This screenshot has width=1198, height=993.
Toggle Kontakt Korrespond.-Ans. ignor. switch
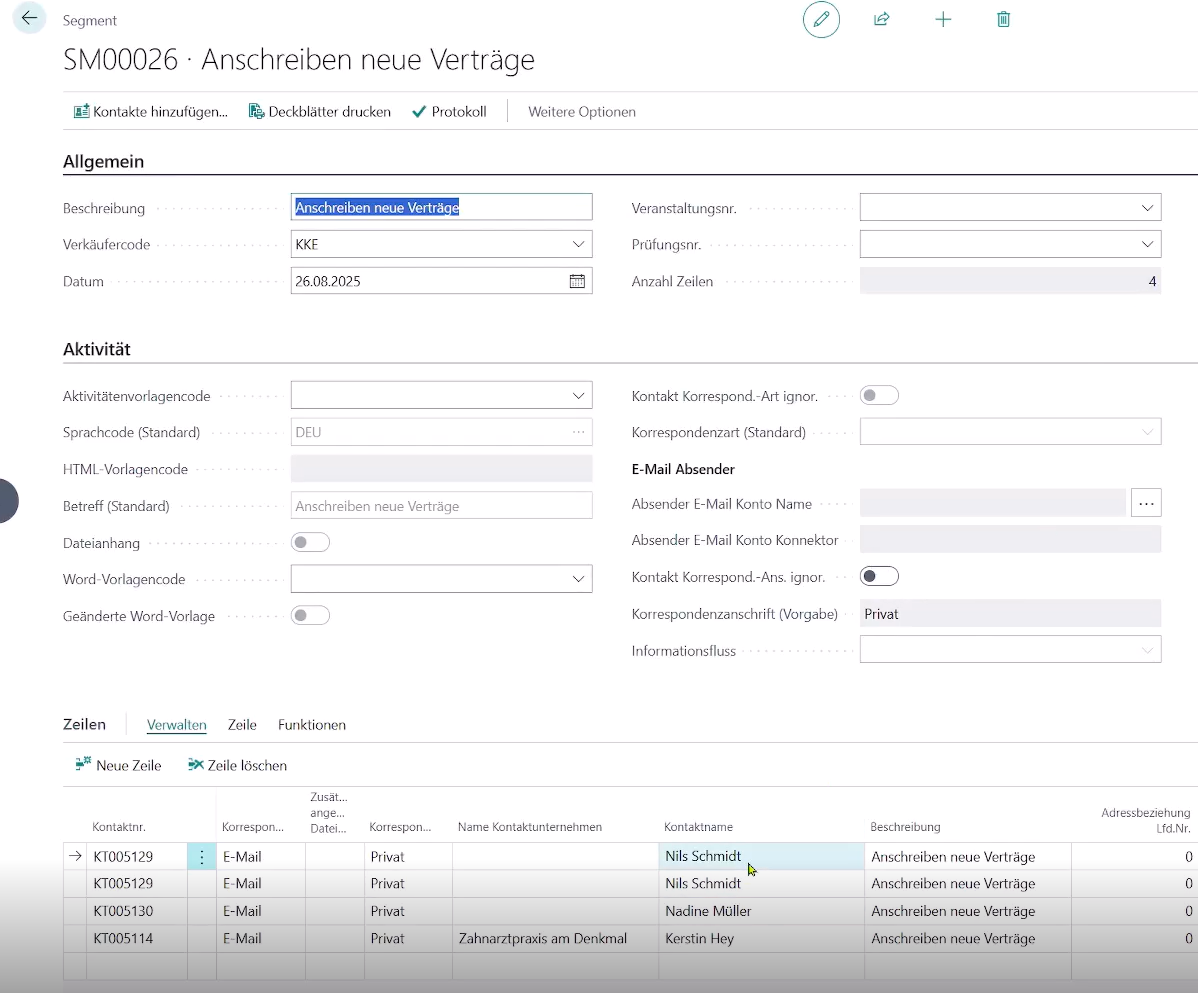click(879, 576)
